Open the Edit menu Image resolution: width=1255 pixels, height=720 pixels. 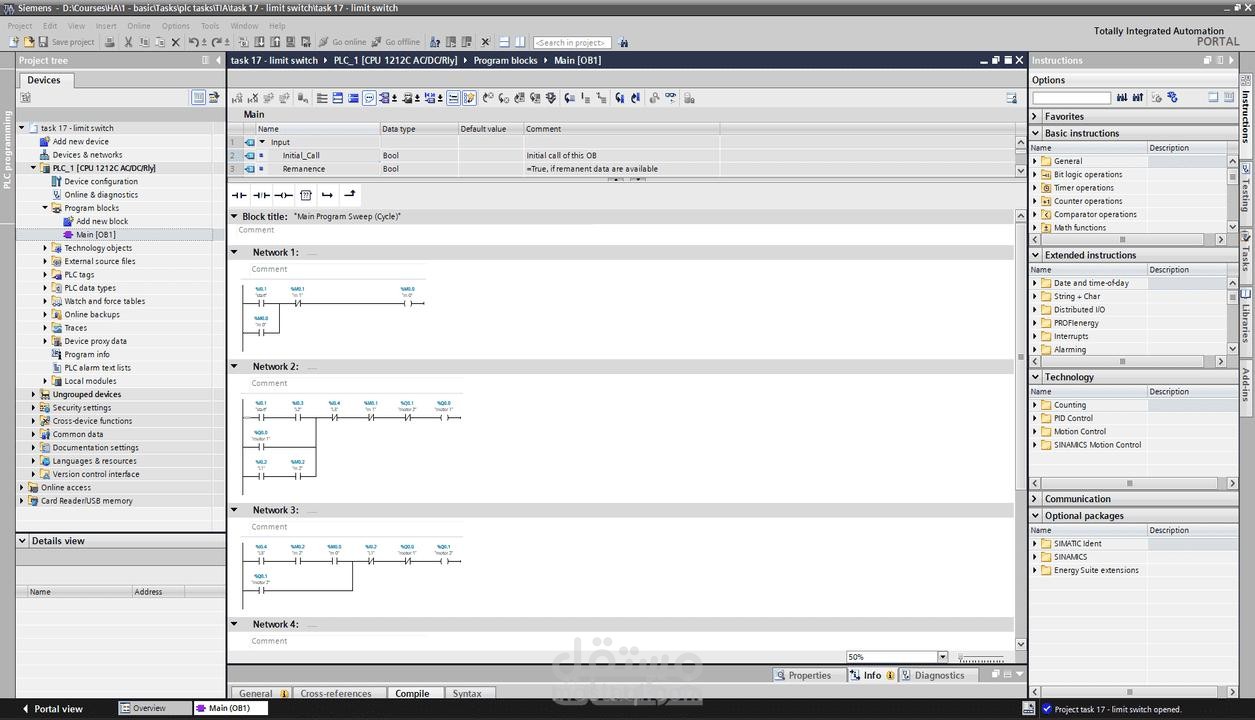pyautogui.click(x=50, y=26)
